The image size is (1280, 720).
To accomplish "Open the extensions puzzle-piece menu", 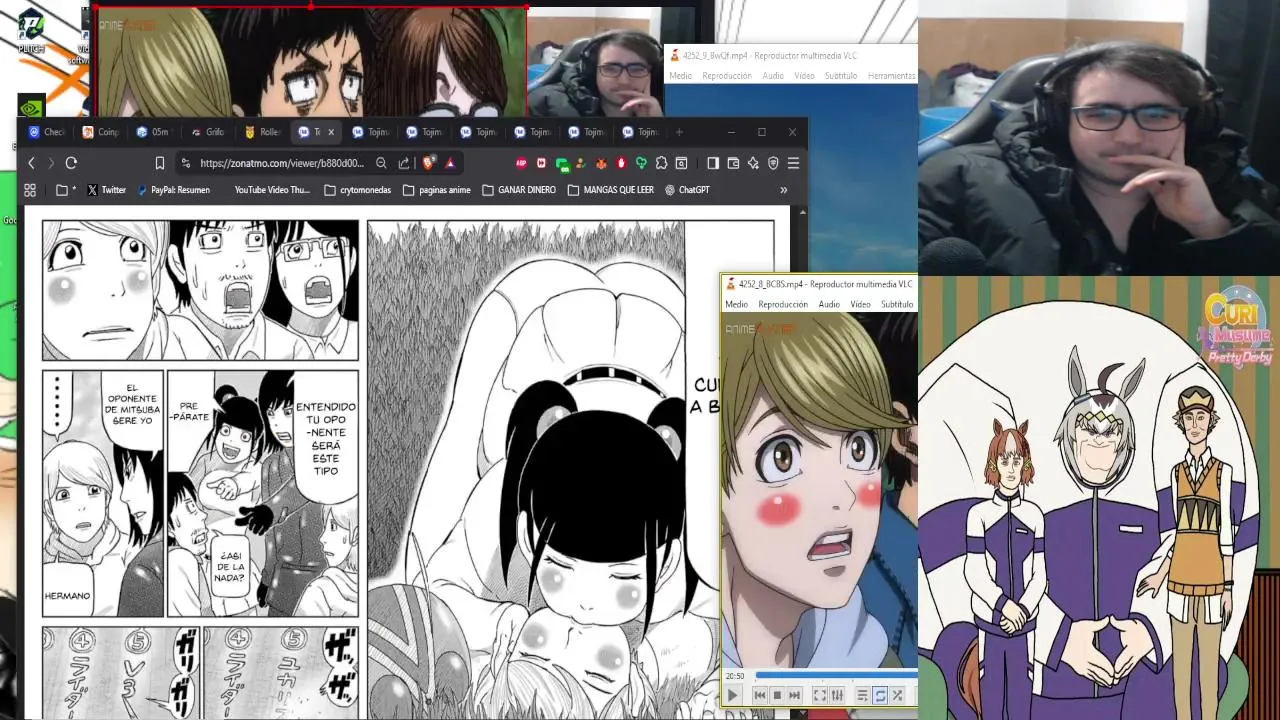I will (x=661, y=163).
